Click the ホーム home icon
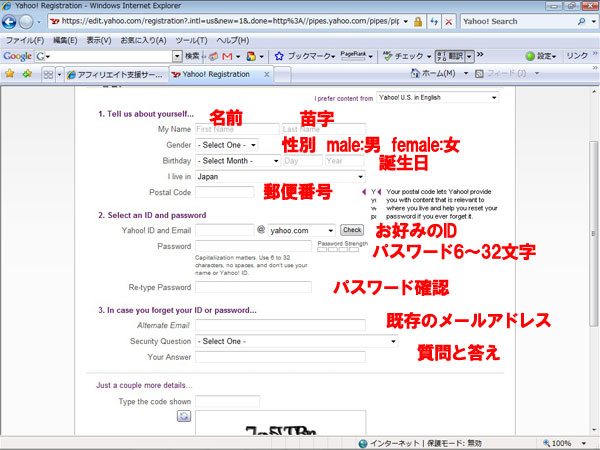The image size is (600, 450). 415,73
